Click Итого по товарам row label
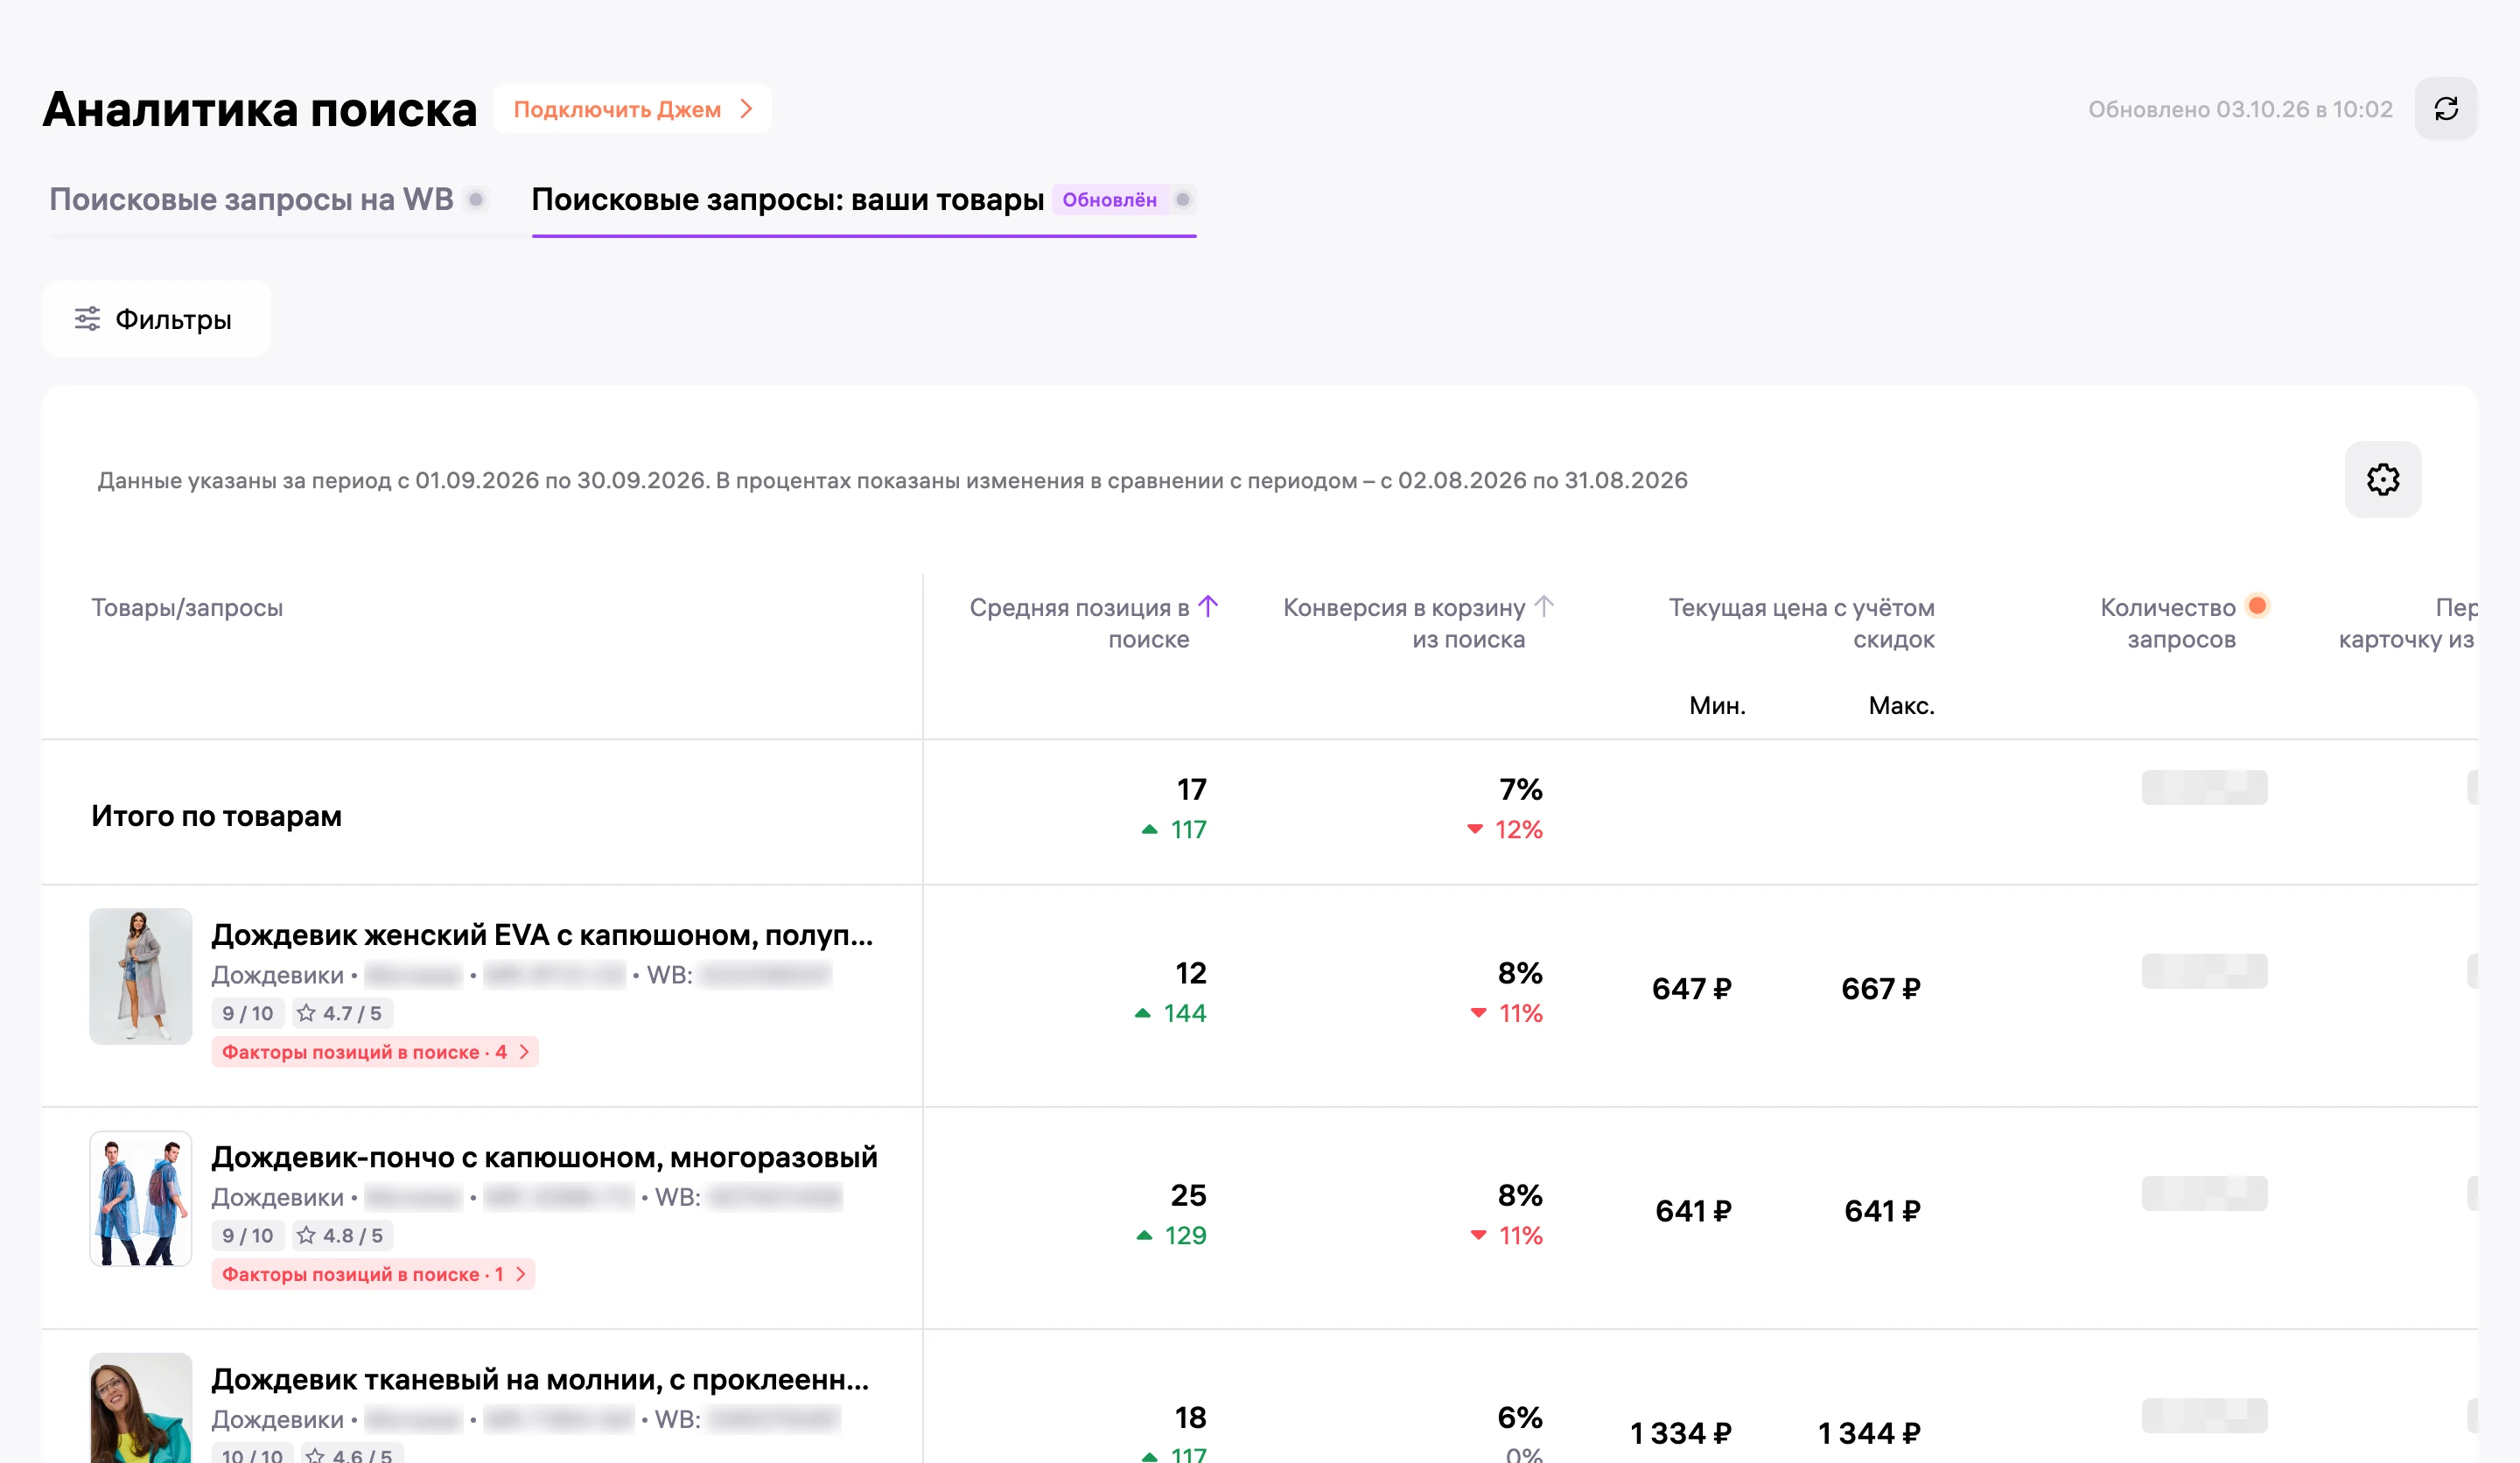This screenshot has width=2520, height=1463. tap(216, 816)
